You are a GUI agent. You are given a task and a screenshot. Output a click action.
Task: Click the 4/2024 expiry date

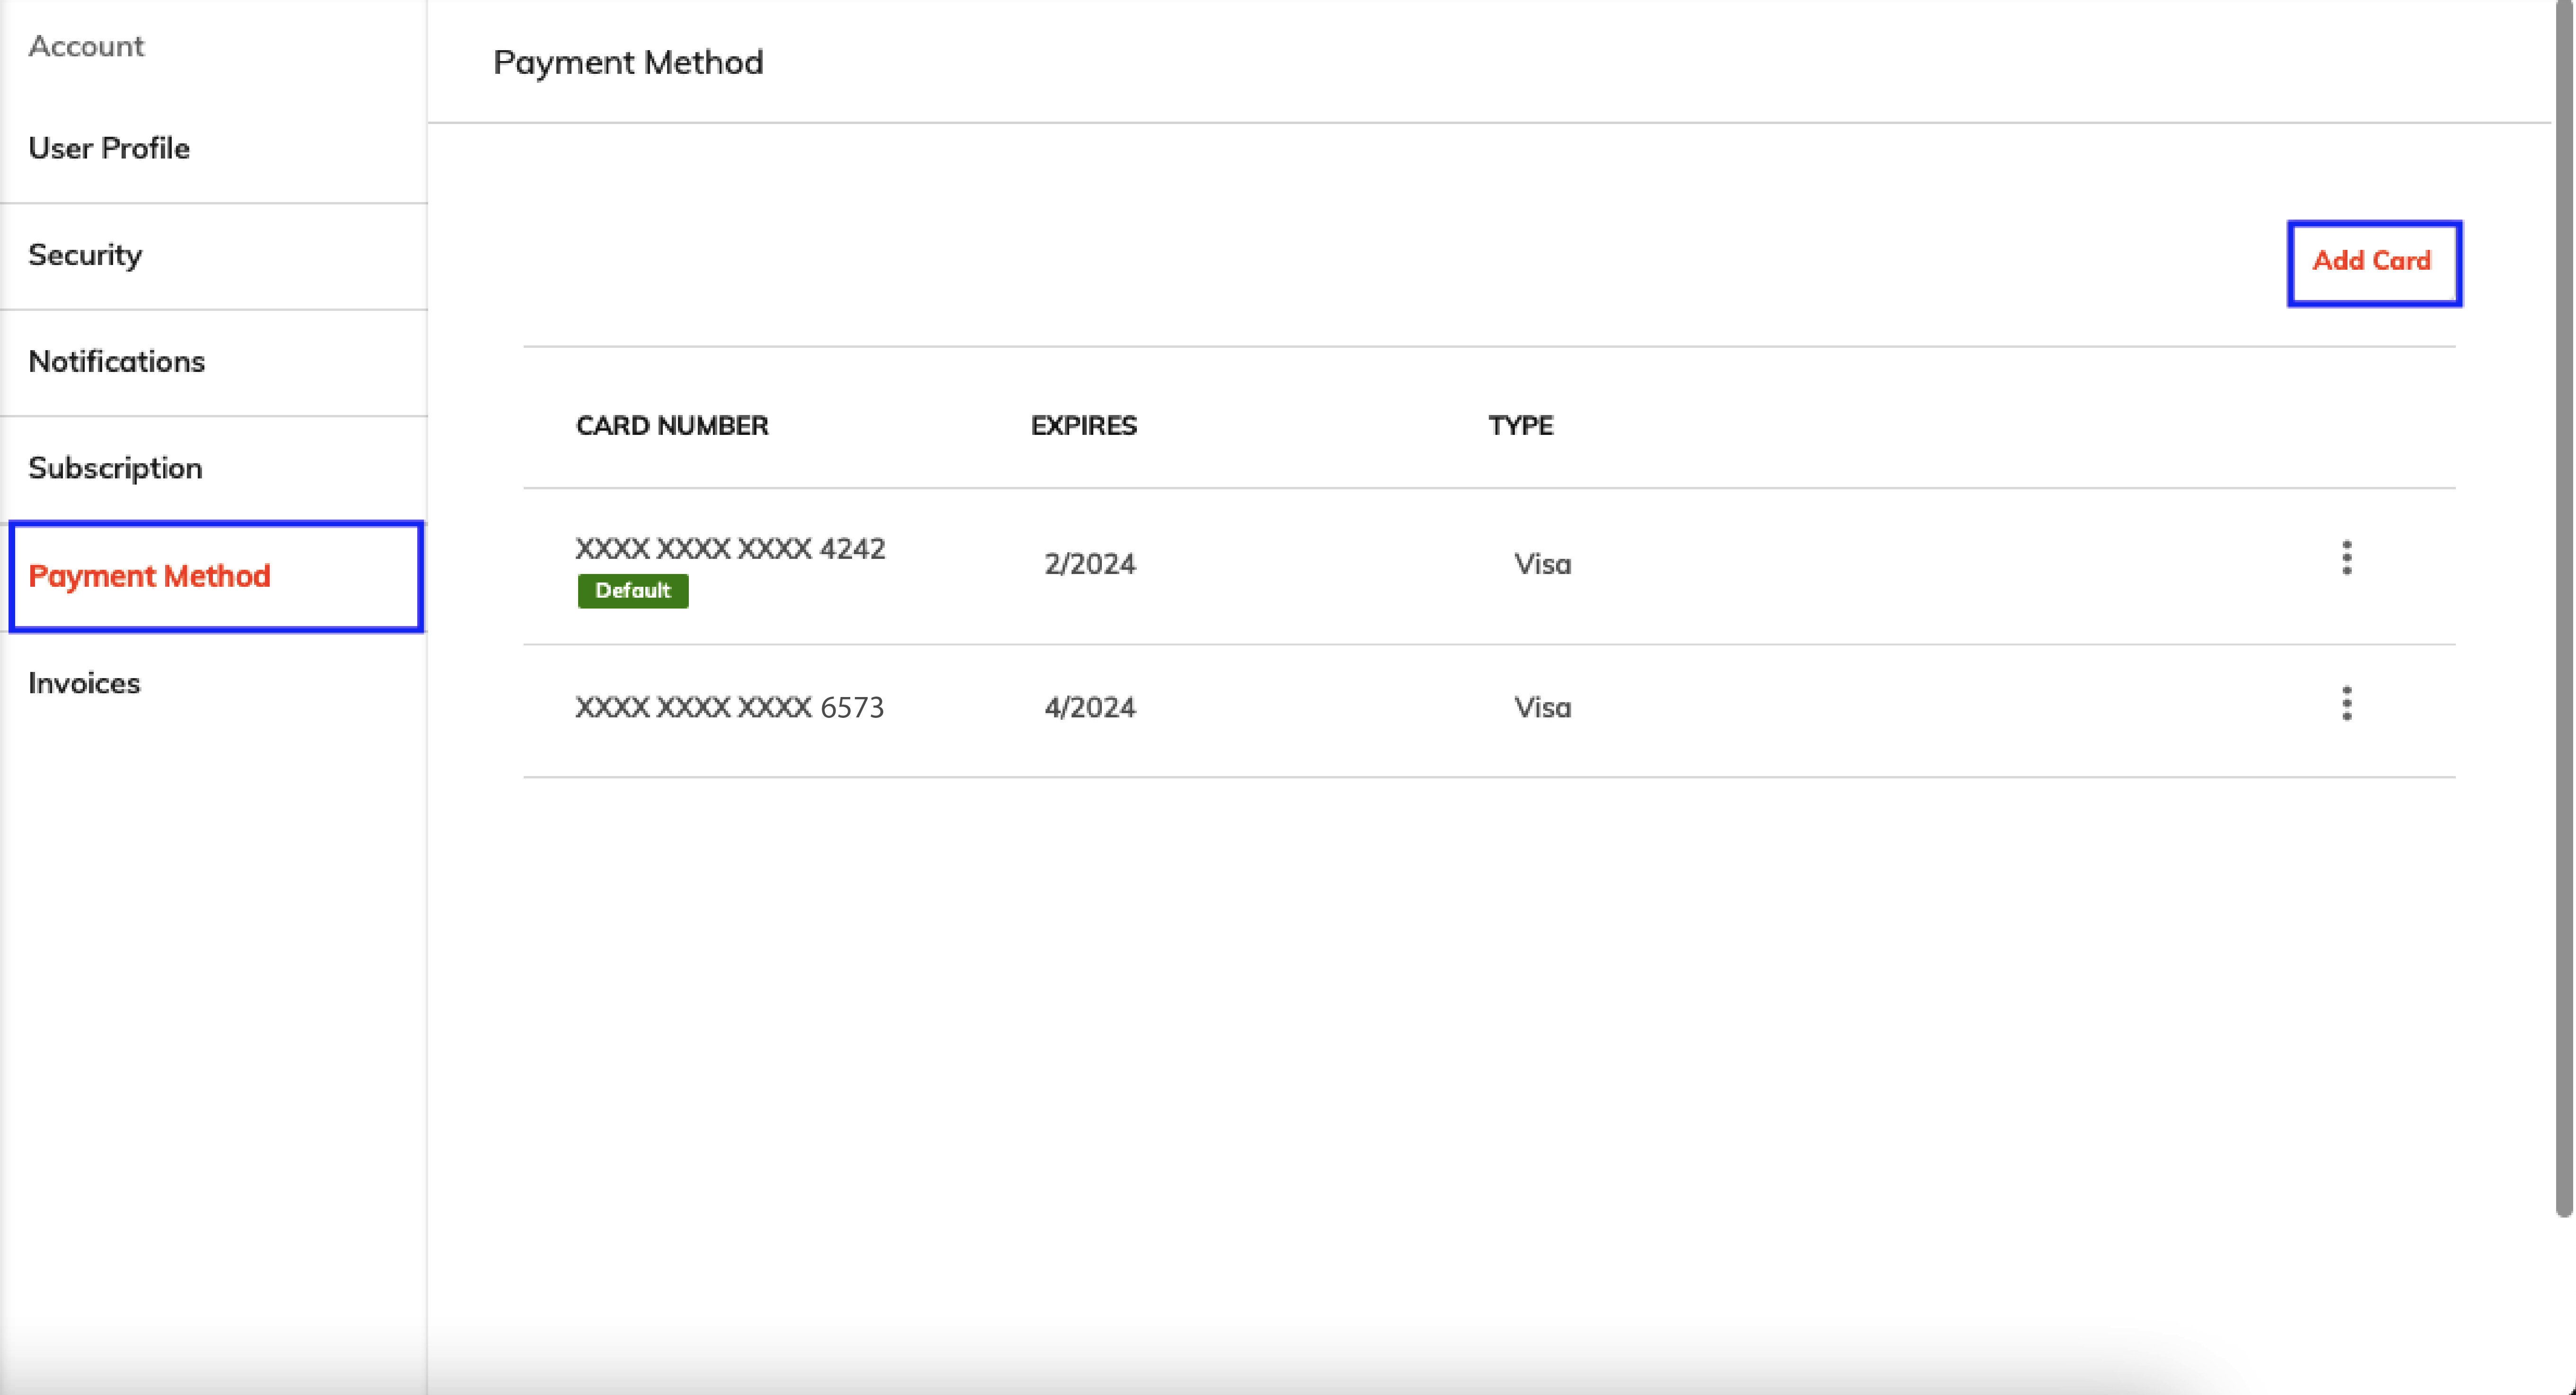[x=1090, y=708]
